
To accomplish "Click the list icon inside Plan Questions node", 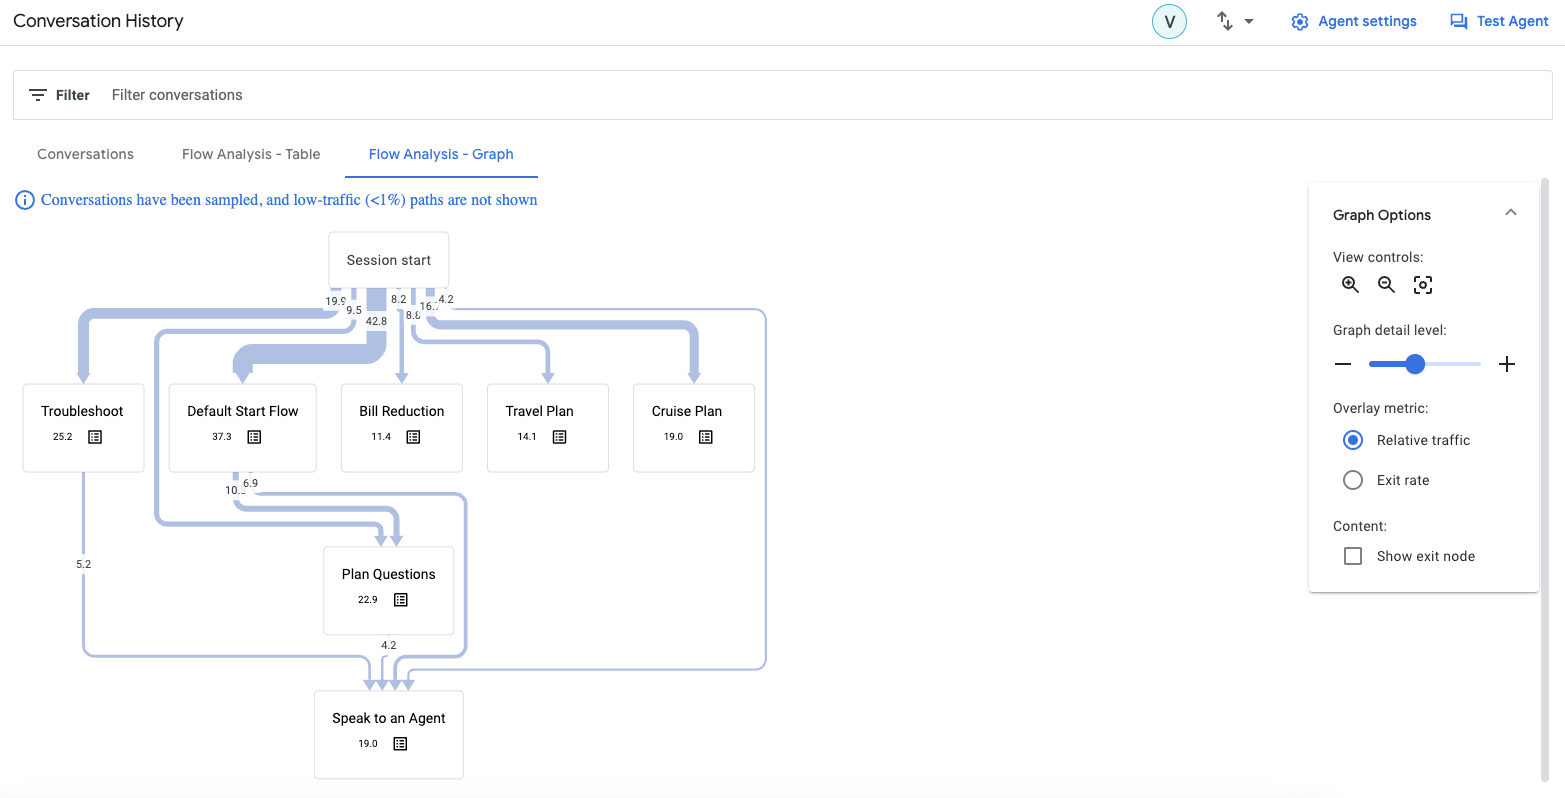I will coord(400,599).
